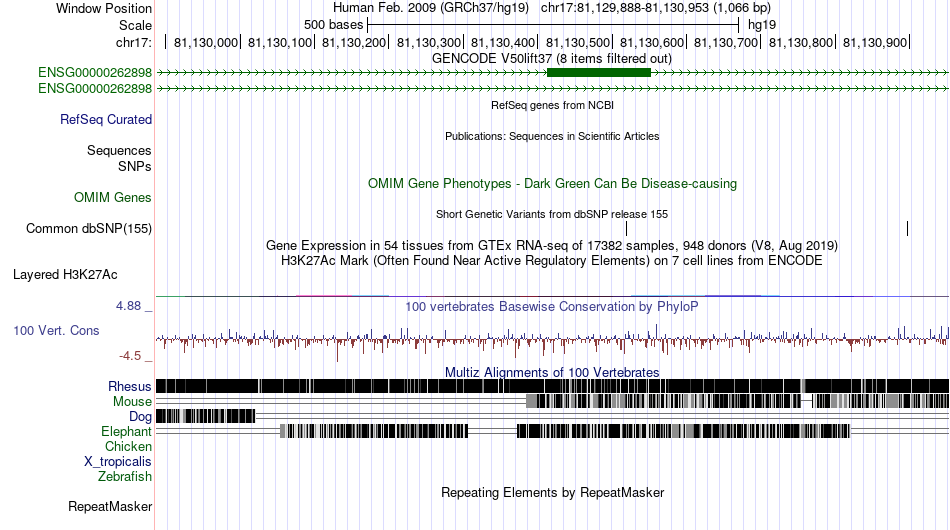
Task: Click the Dog alignment label
Action: pyautogui.click(x=140, y=416)
